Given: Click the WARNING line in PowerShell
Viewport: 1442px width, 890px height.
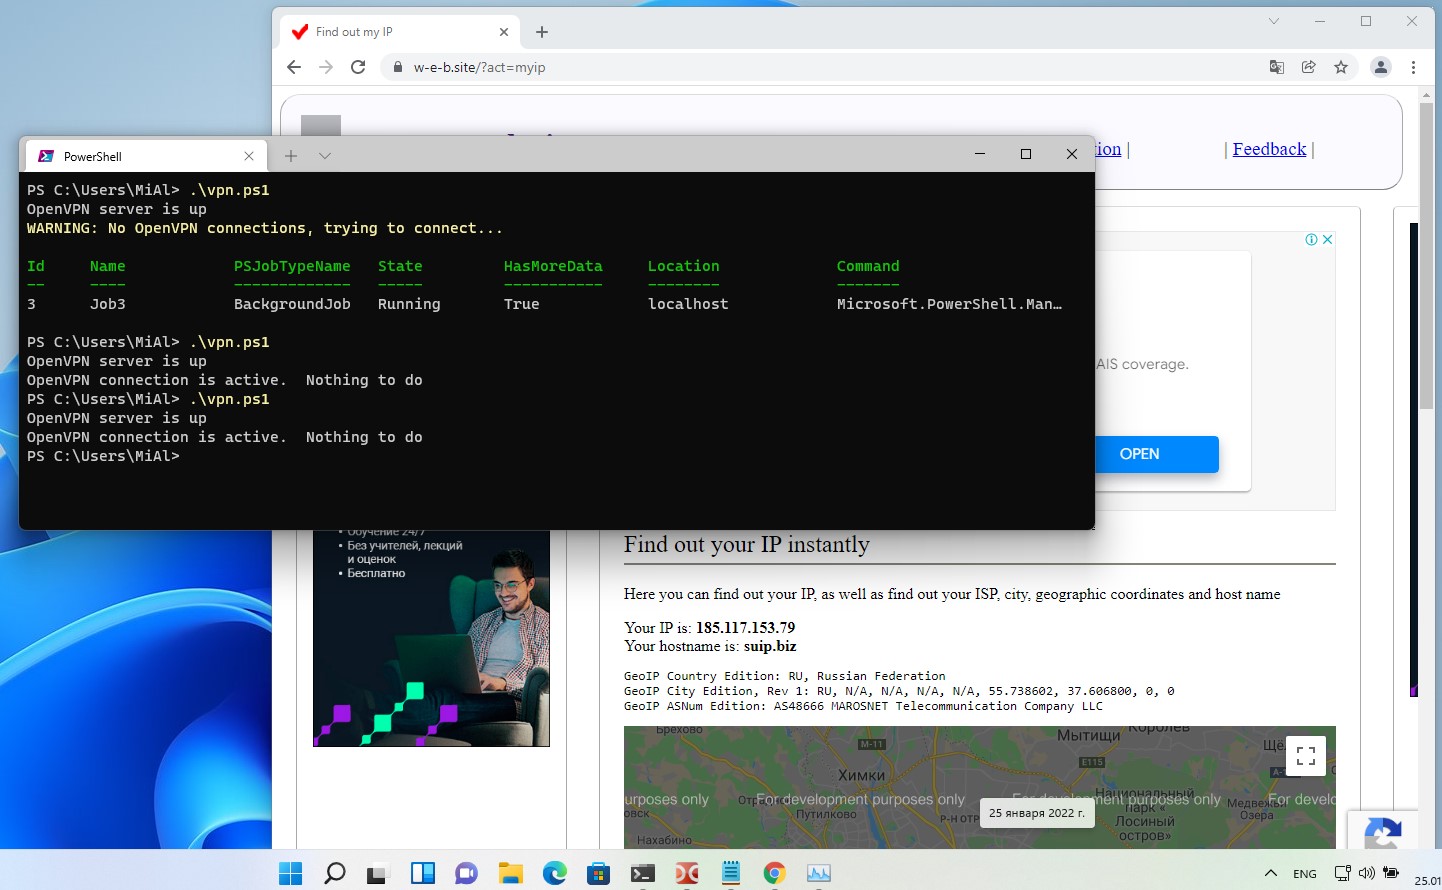Looking at the screenshot, I should coord(265,228).
